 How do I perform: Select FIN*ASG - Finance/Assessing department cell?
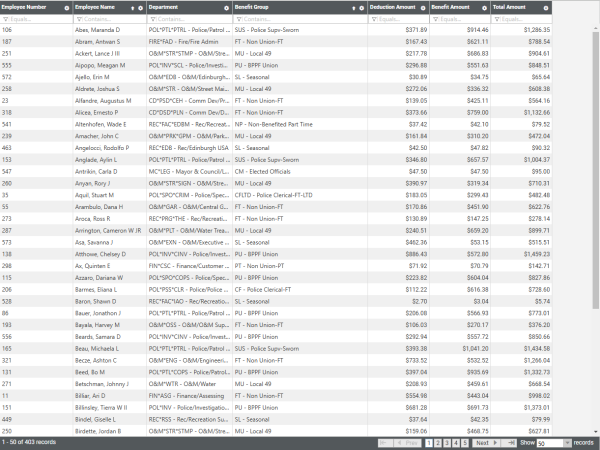[x=189, y=396]
